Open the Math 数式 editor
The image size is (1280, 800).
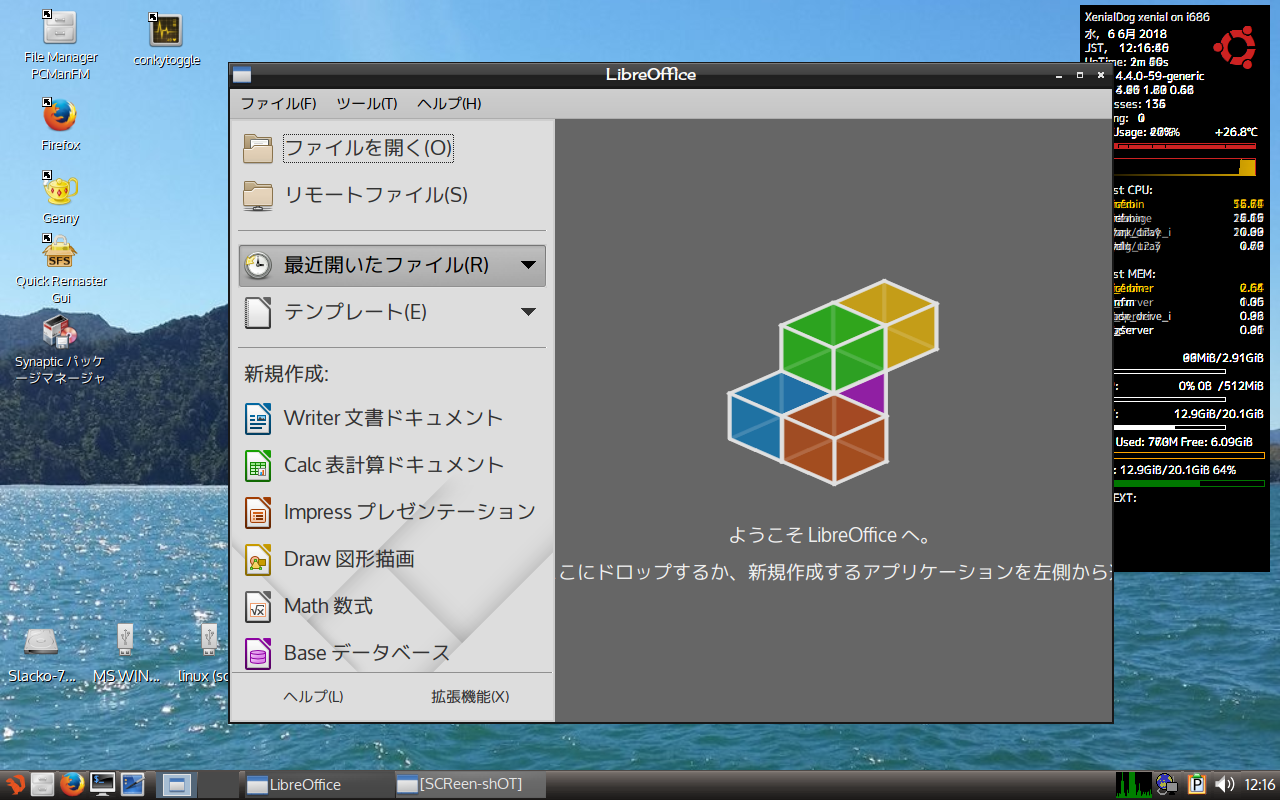tap(310, 606)
